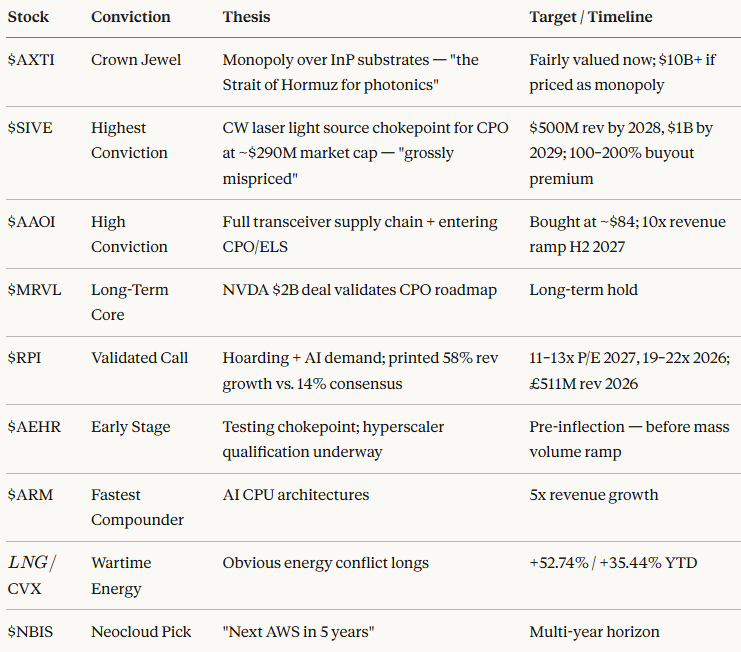Click the LNG / CVX ticker cell
This screenshot has height=652, width=741.
click(31, 575)
